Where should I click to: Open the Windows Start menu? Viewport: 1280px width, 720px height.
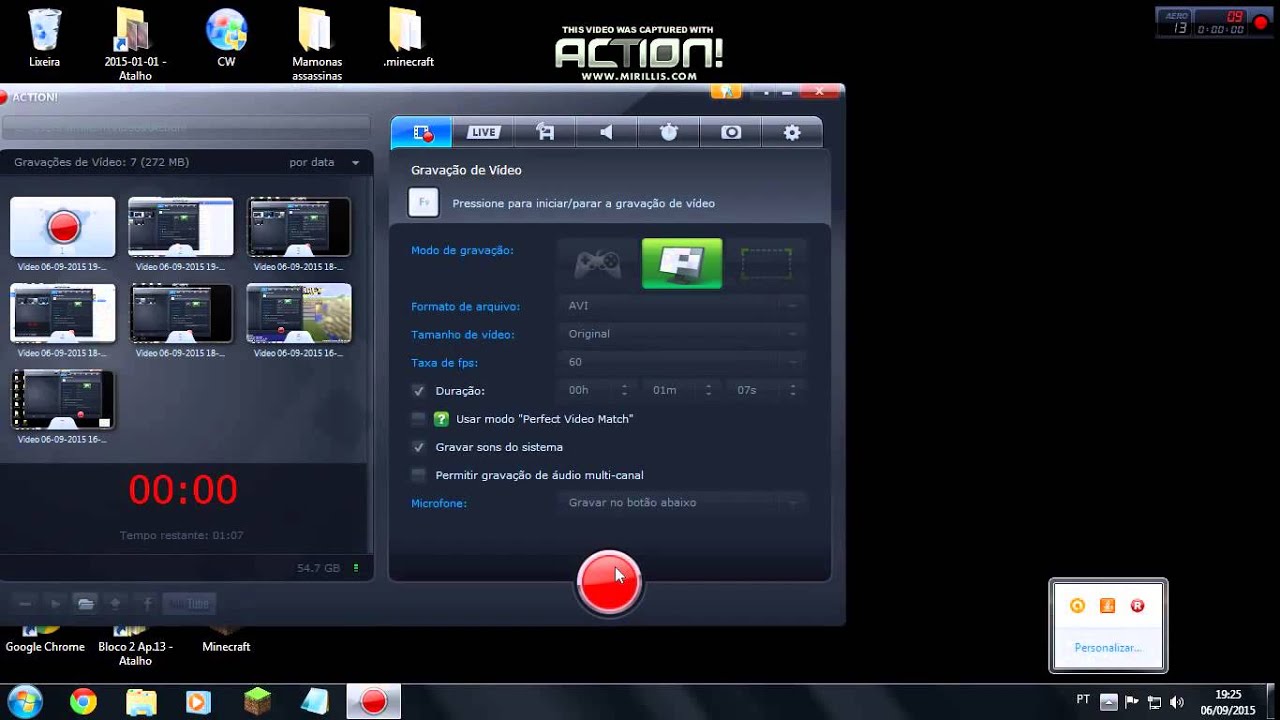click(x=24, y=702)
